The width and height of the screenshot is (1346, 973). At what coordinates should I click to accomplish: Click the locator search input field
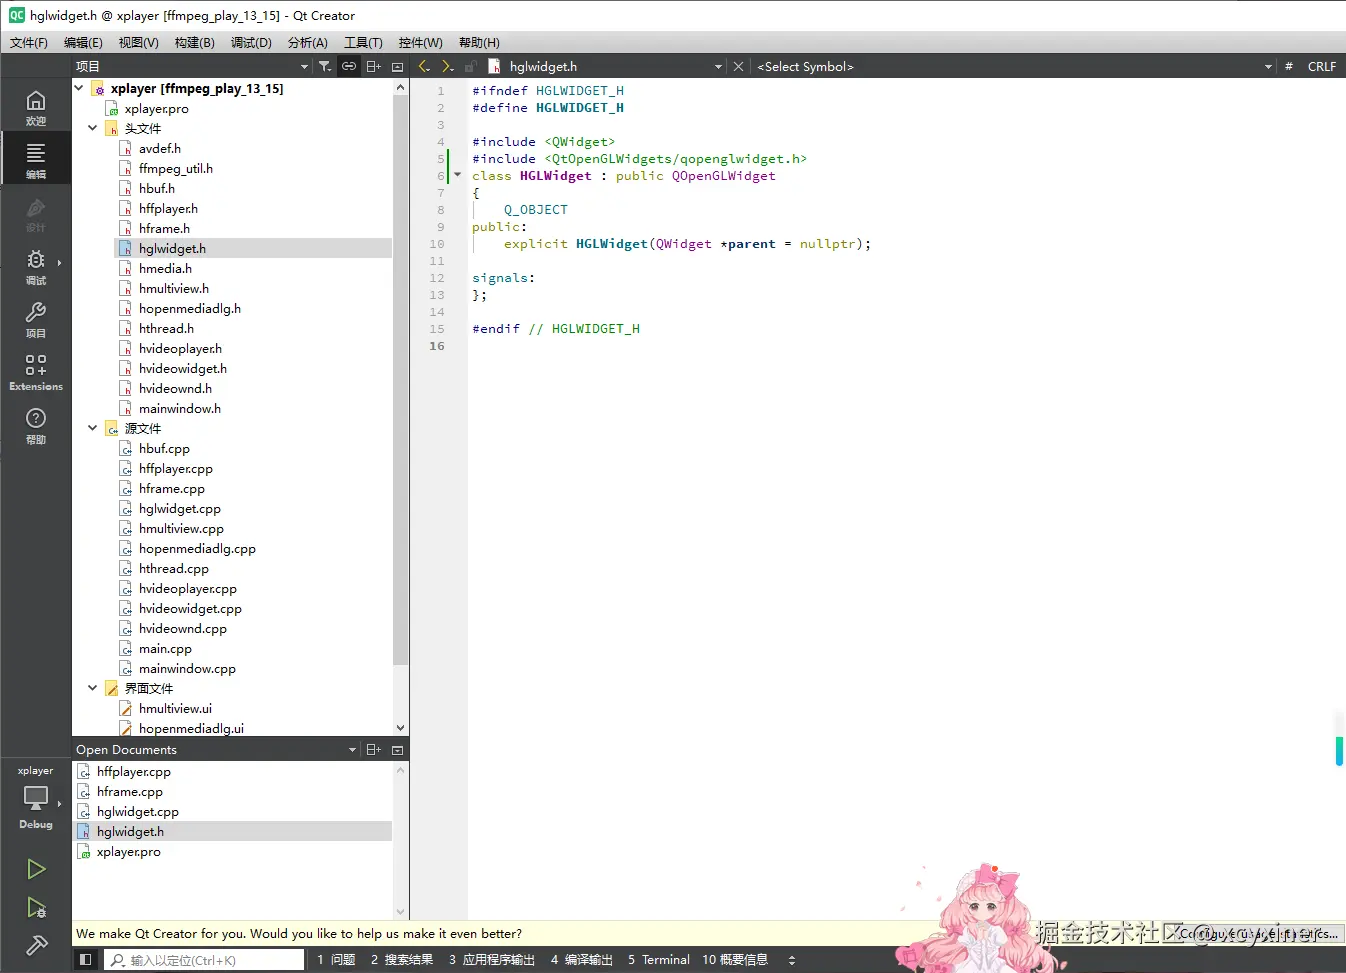coord(204,959)
